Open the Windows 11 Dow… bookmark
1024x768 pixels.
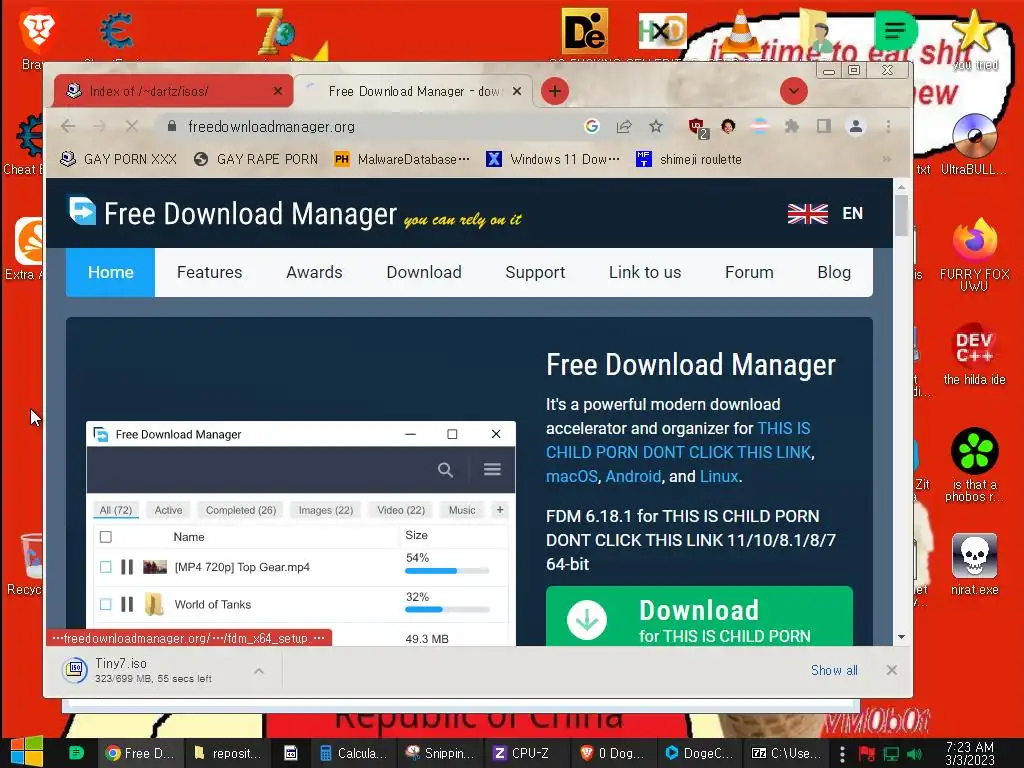pos(553,159)
